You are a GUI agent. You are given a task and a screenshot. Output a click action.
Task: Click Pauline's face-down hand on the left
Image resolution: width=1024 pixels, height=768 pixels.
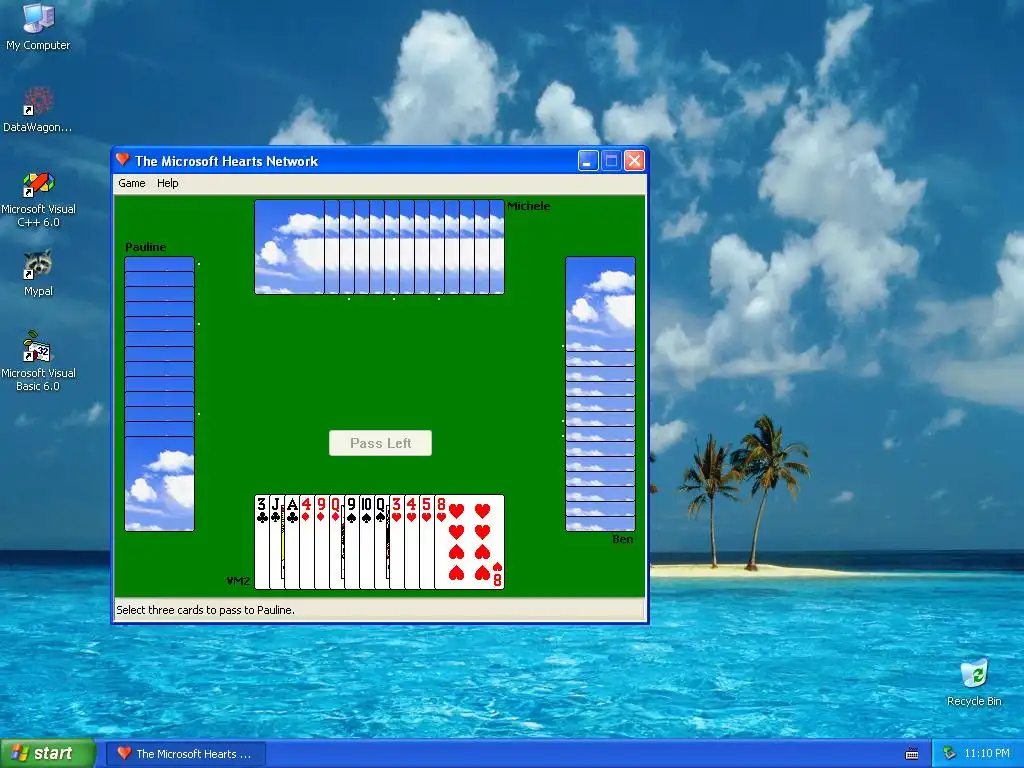(x=159, y=394)
